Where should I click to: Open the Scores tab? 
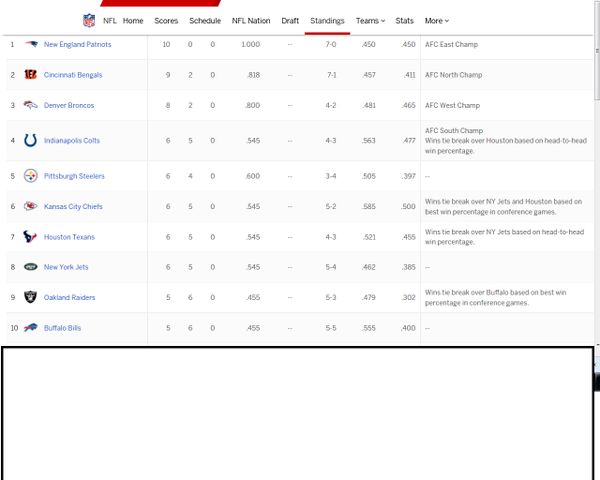[x=166, y=21]
